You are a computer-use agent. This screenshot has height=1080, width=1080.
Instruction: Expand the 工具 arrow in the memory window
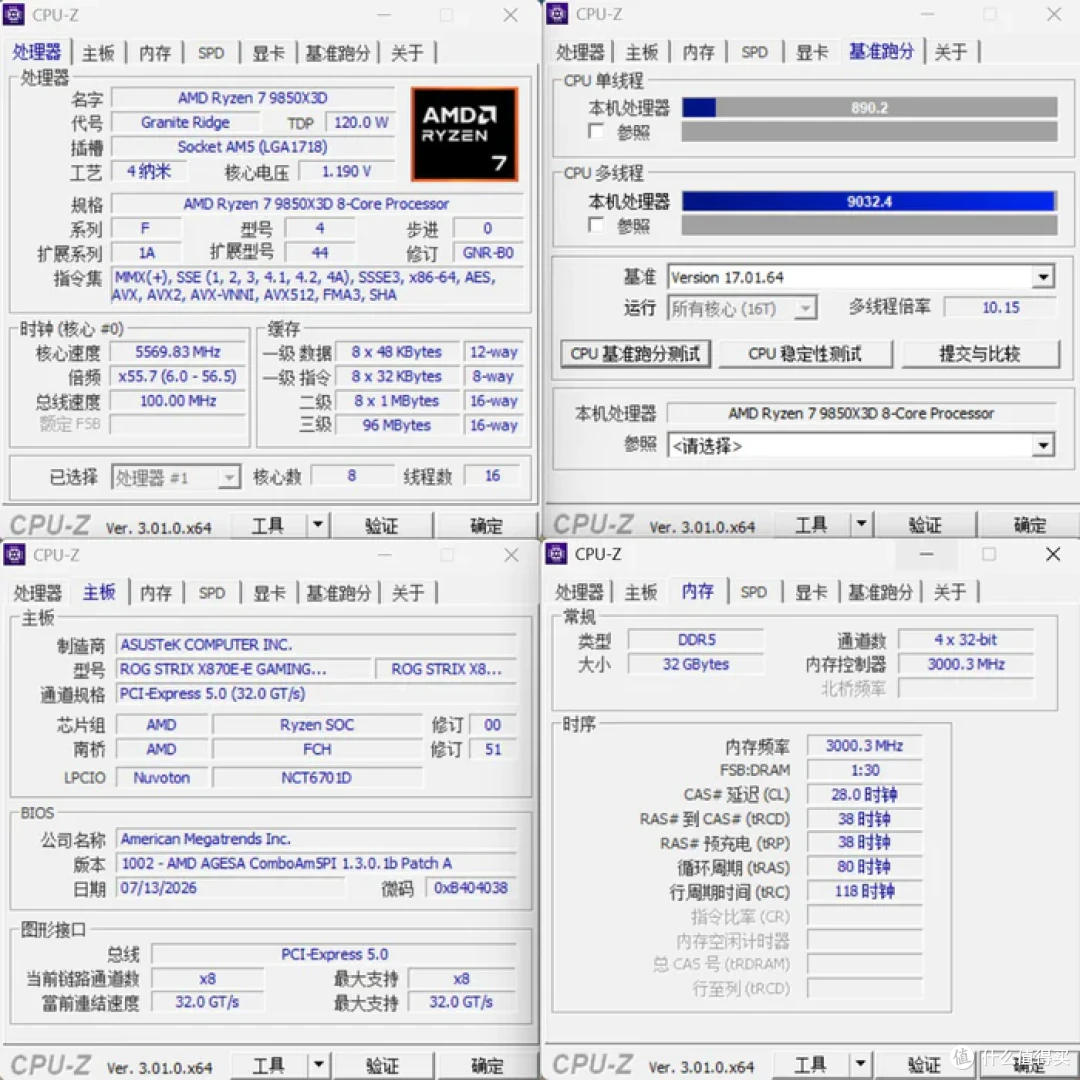click(860, 1065)
